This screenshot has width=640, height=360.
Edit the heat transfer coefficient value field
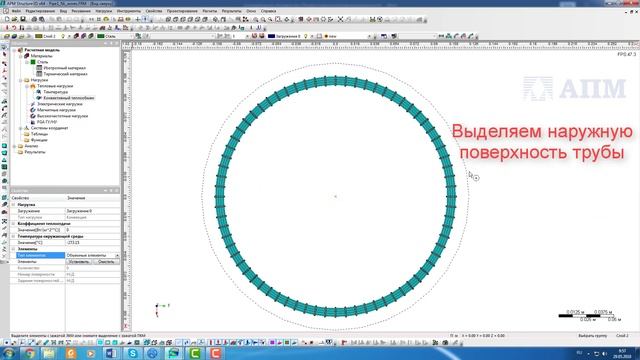(x=93, y=230)
